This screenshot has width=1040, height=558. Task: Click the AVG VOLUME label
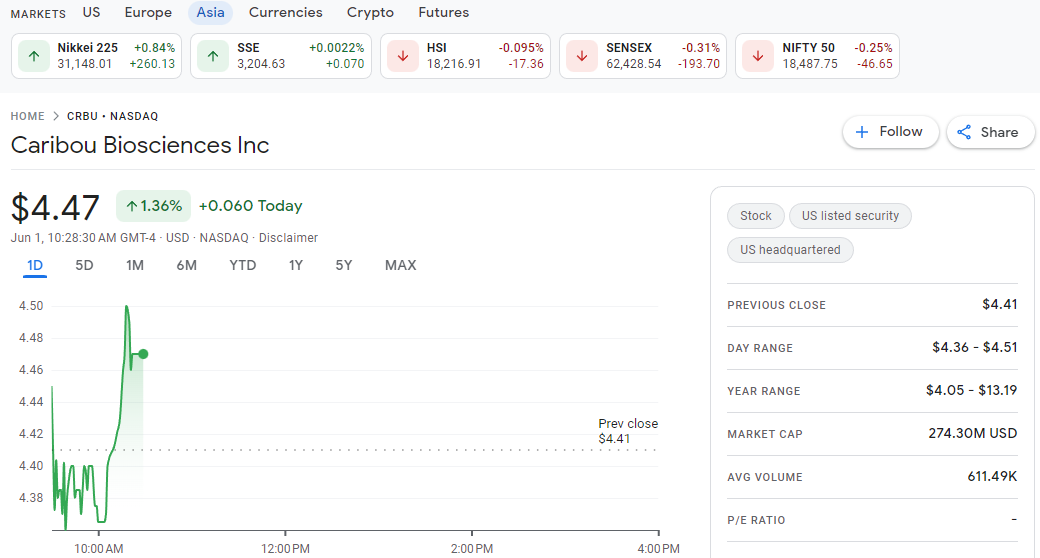point(765,477)
